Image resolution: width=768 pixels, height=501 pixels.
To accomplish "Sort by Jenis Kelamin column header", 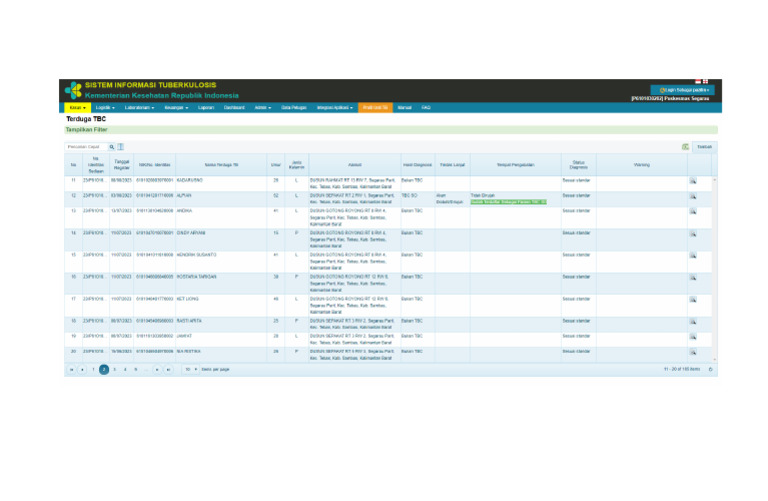I will tap(297, 165).
